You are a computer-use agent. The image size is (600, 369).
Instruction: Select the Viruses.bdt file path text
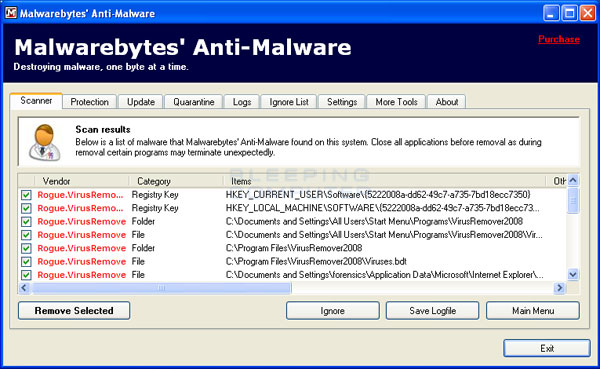[316, 261]
